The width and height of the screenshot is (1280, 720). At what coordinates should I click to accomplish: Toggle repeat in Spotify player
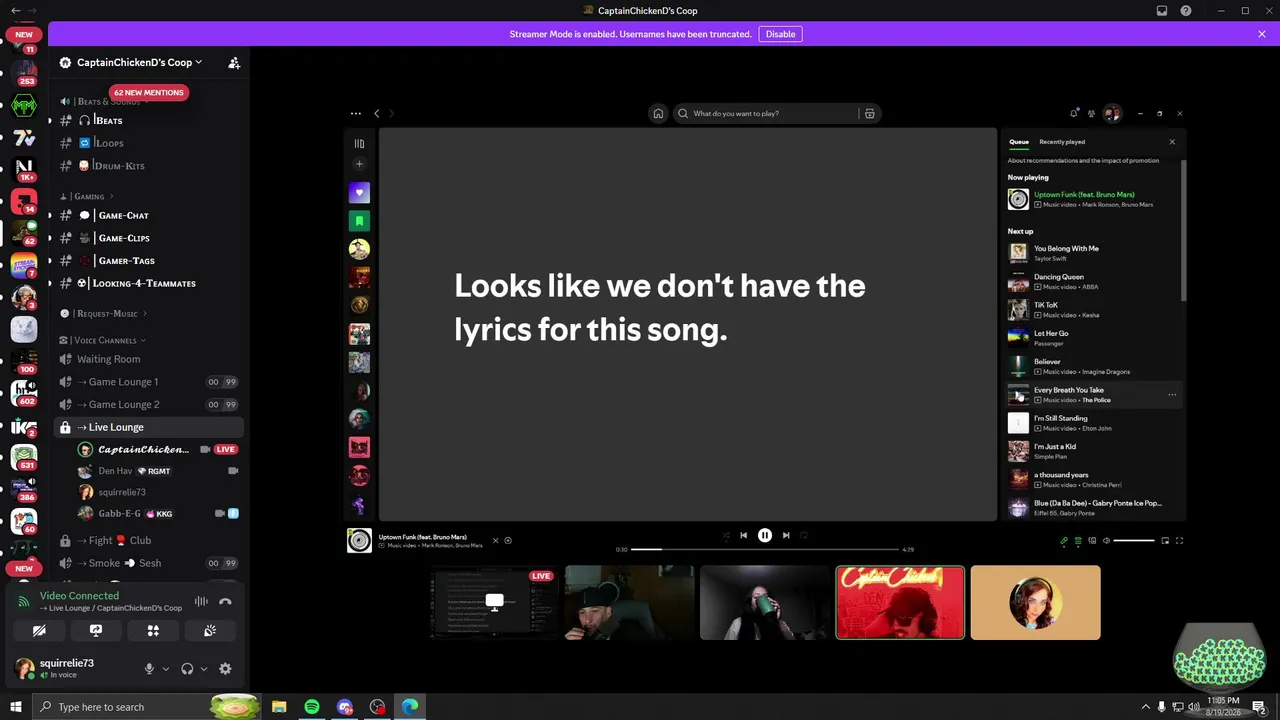point(804,535)
